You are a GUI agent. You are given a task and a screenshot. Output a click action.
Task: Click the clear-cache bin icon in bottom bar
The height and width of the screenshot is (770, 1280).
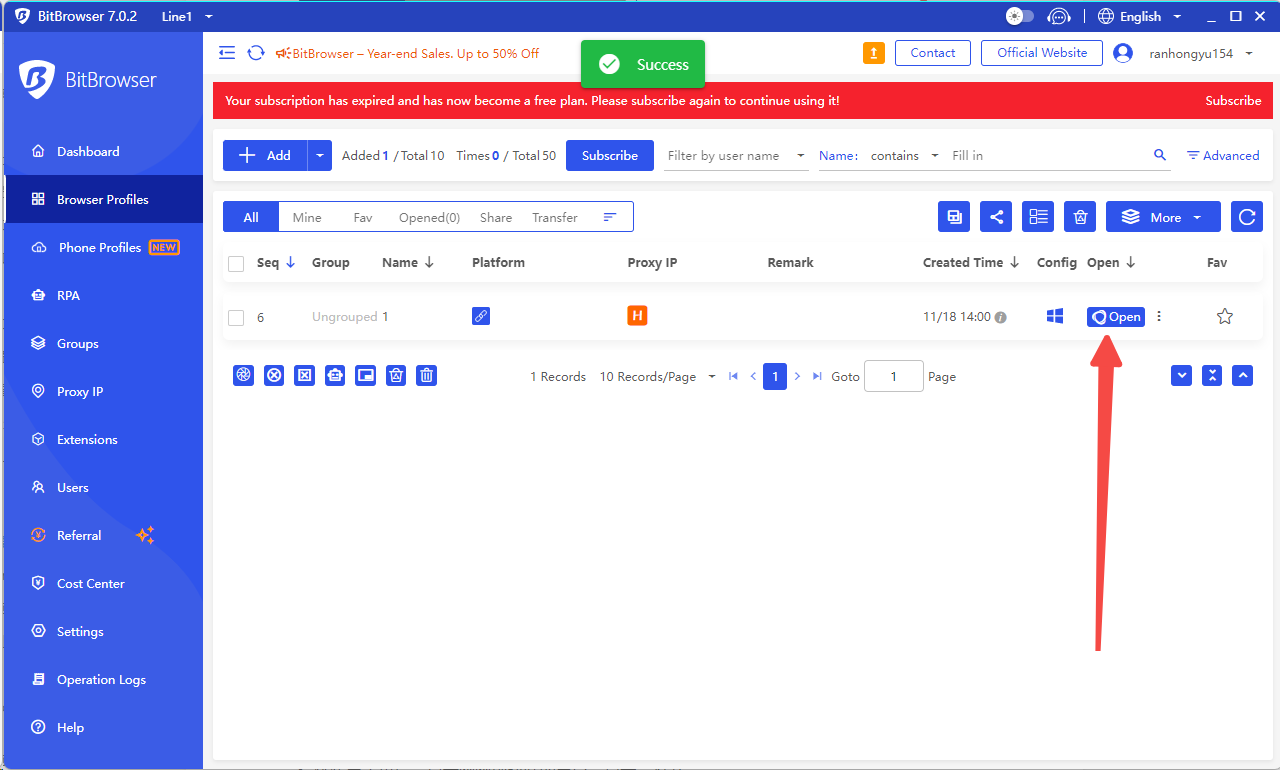click(397, 375)
